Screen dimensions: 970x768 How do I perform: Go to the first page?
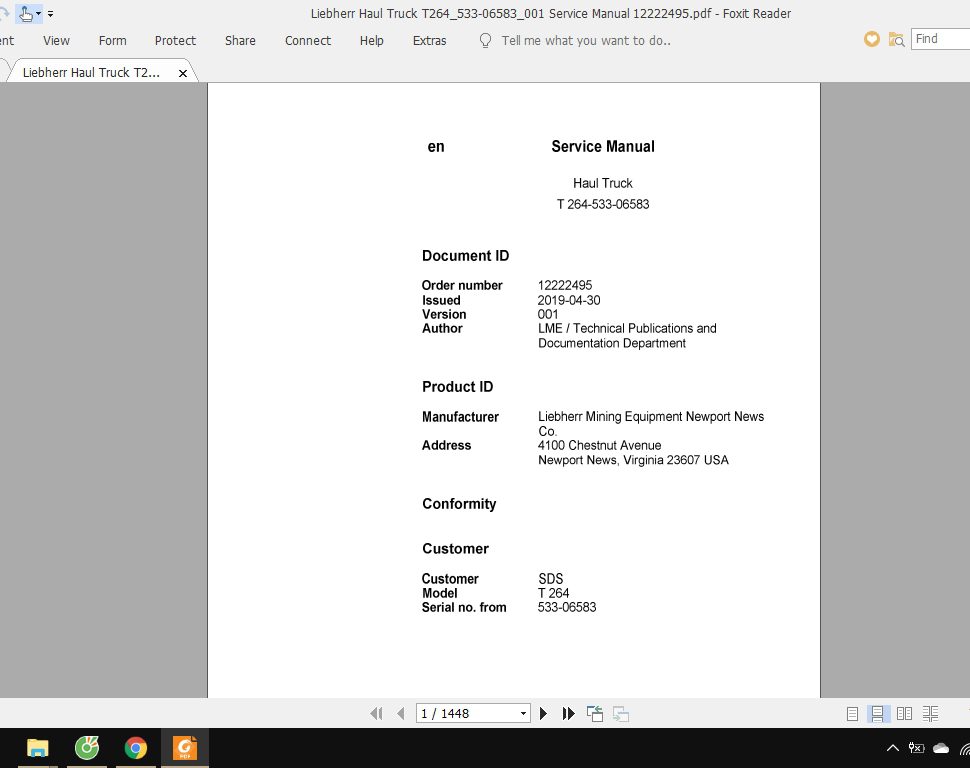376,714
